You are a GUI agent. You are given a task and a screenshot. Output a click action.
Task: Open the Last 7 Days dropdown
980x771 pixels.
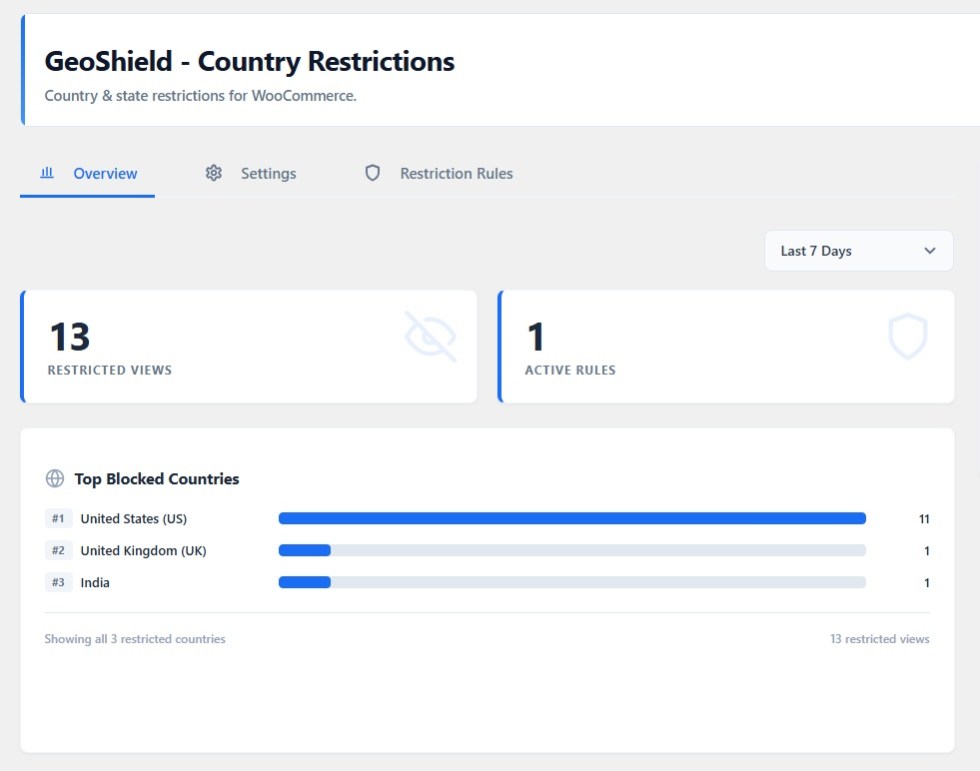tap(859, 251)
